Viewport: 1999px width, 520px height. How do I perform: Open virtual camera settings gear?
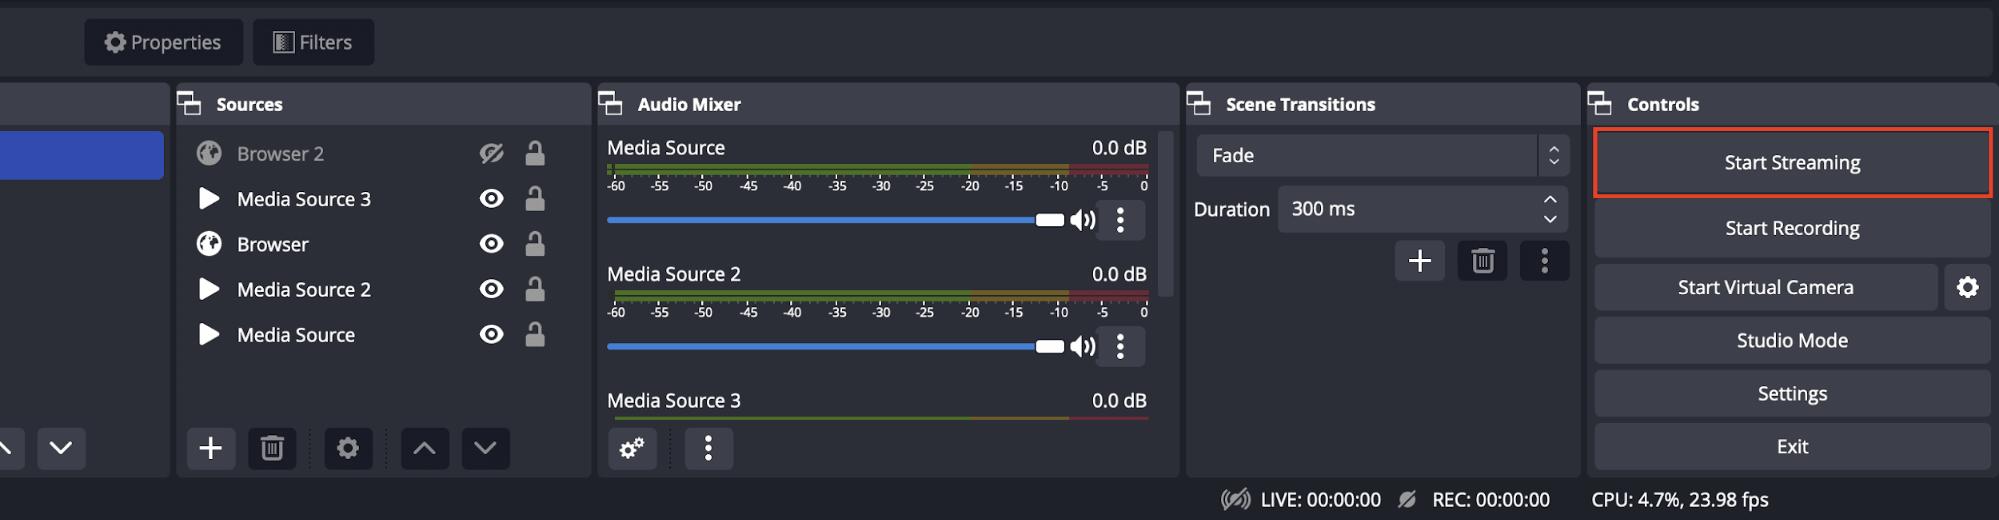[1967, 288]
